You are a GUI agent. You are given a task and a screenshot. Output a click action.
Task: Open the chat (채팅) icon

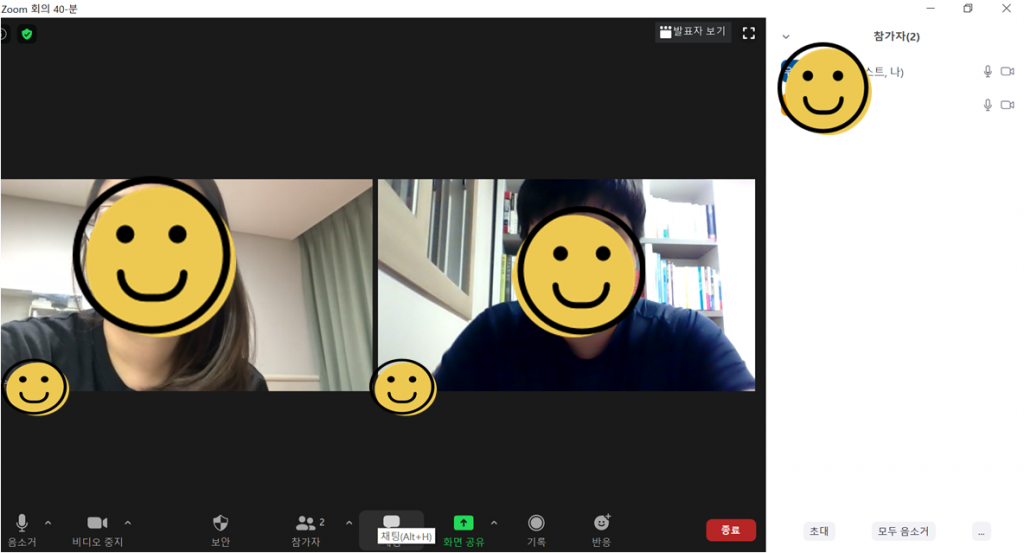[392, 522]
